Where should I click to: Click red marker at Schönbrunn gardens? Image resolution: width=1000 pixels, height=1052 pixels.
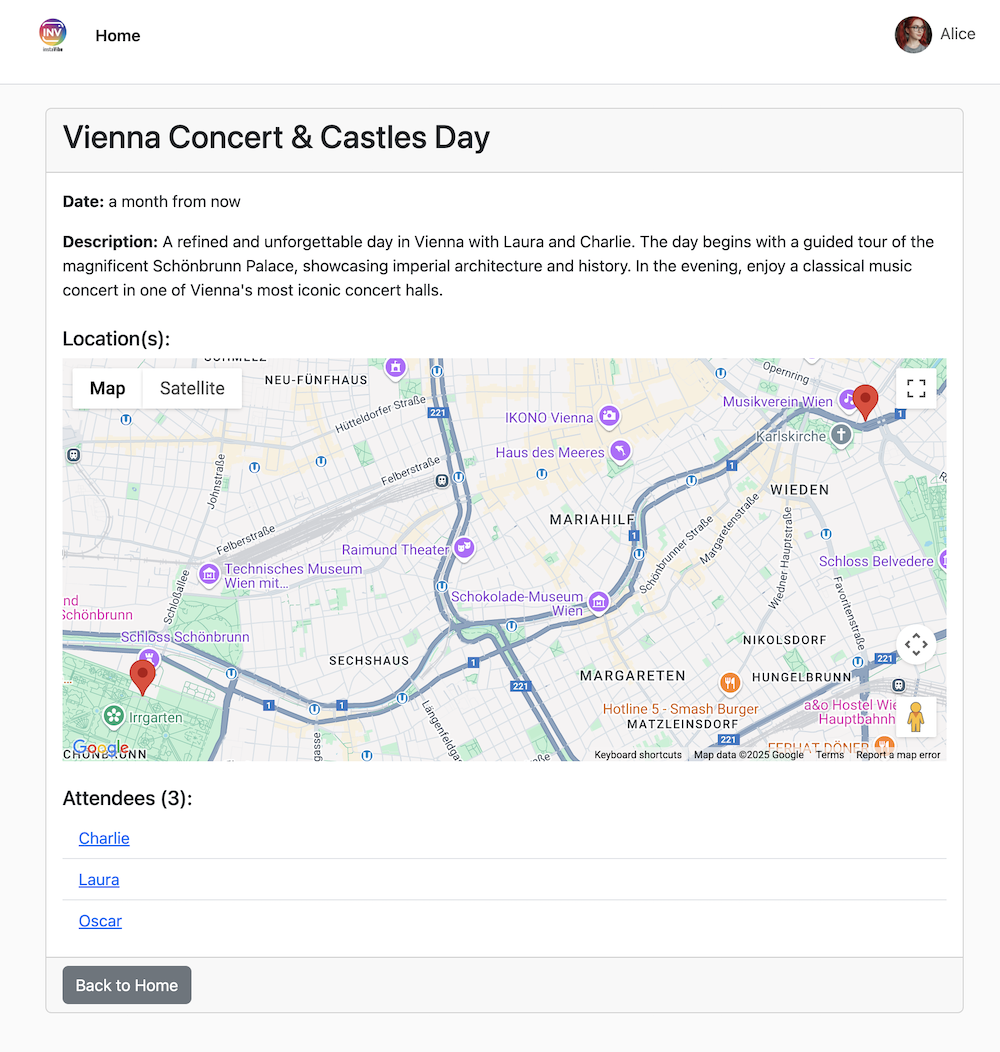click(x=143, y=675)
